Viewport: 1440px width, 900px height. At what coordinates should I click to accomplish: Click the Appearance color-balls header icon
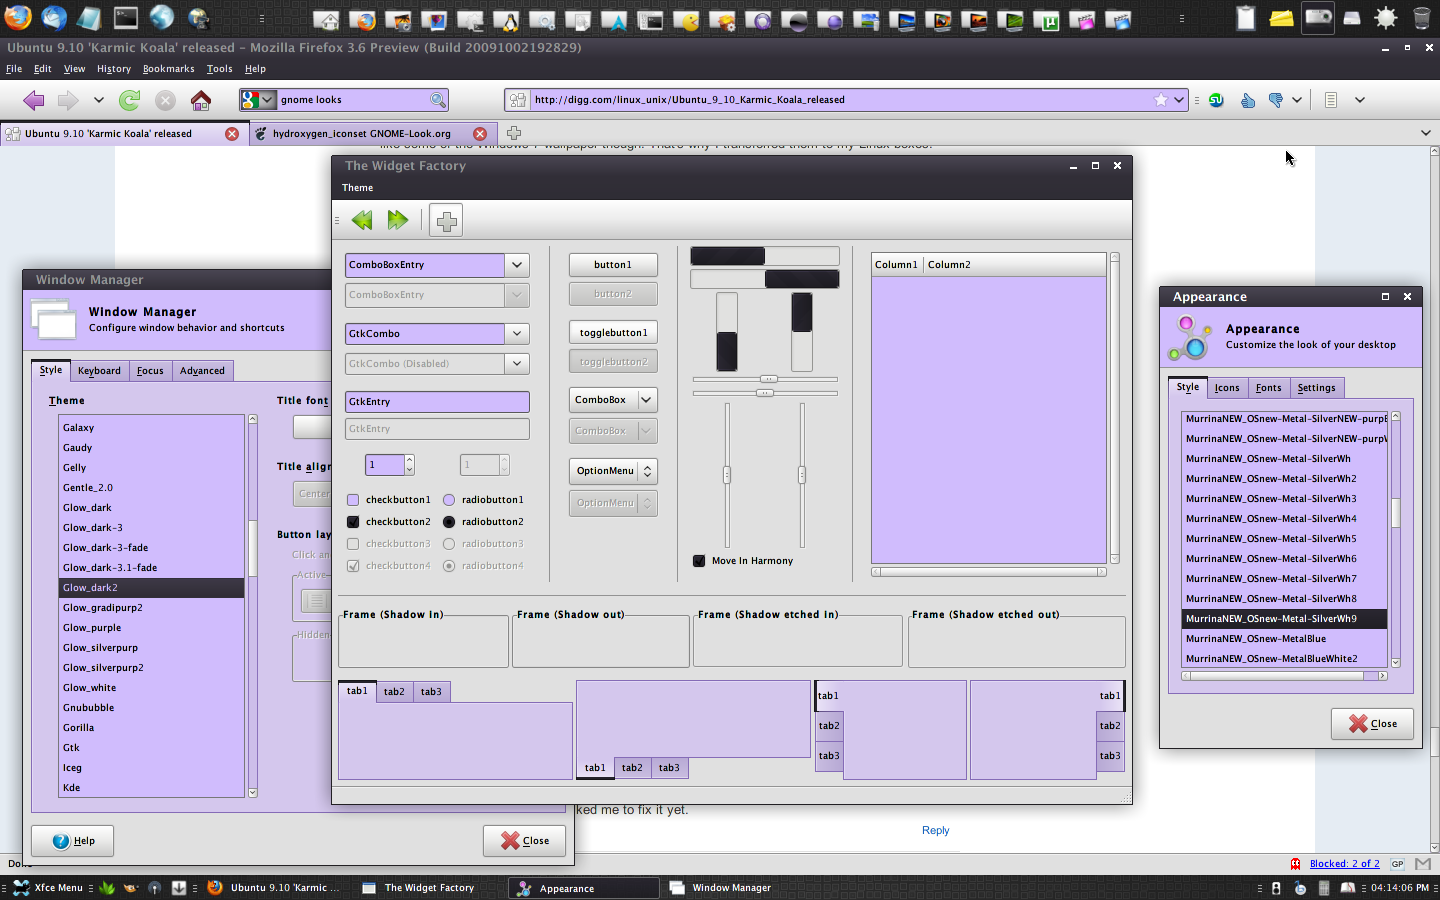point(1189,337)
